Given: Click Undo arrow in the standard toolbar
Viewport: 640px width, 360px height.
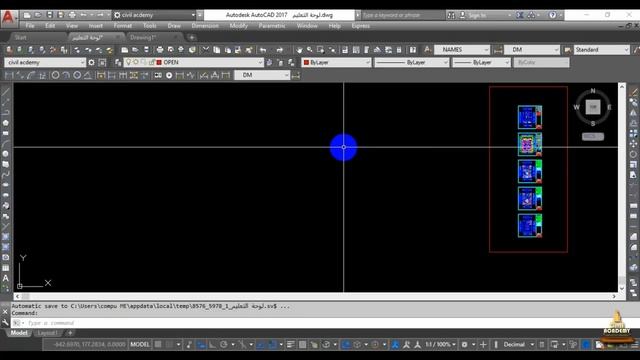Looking at the screenshot, I should (263, 50).
